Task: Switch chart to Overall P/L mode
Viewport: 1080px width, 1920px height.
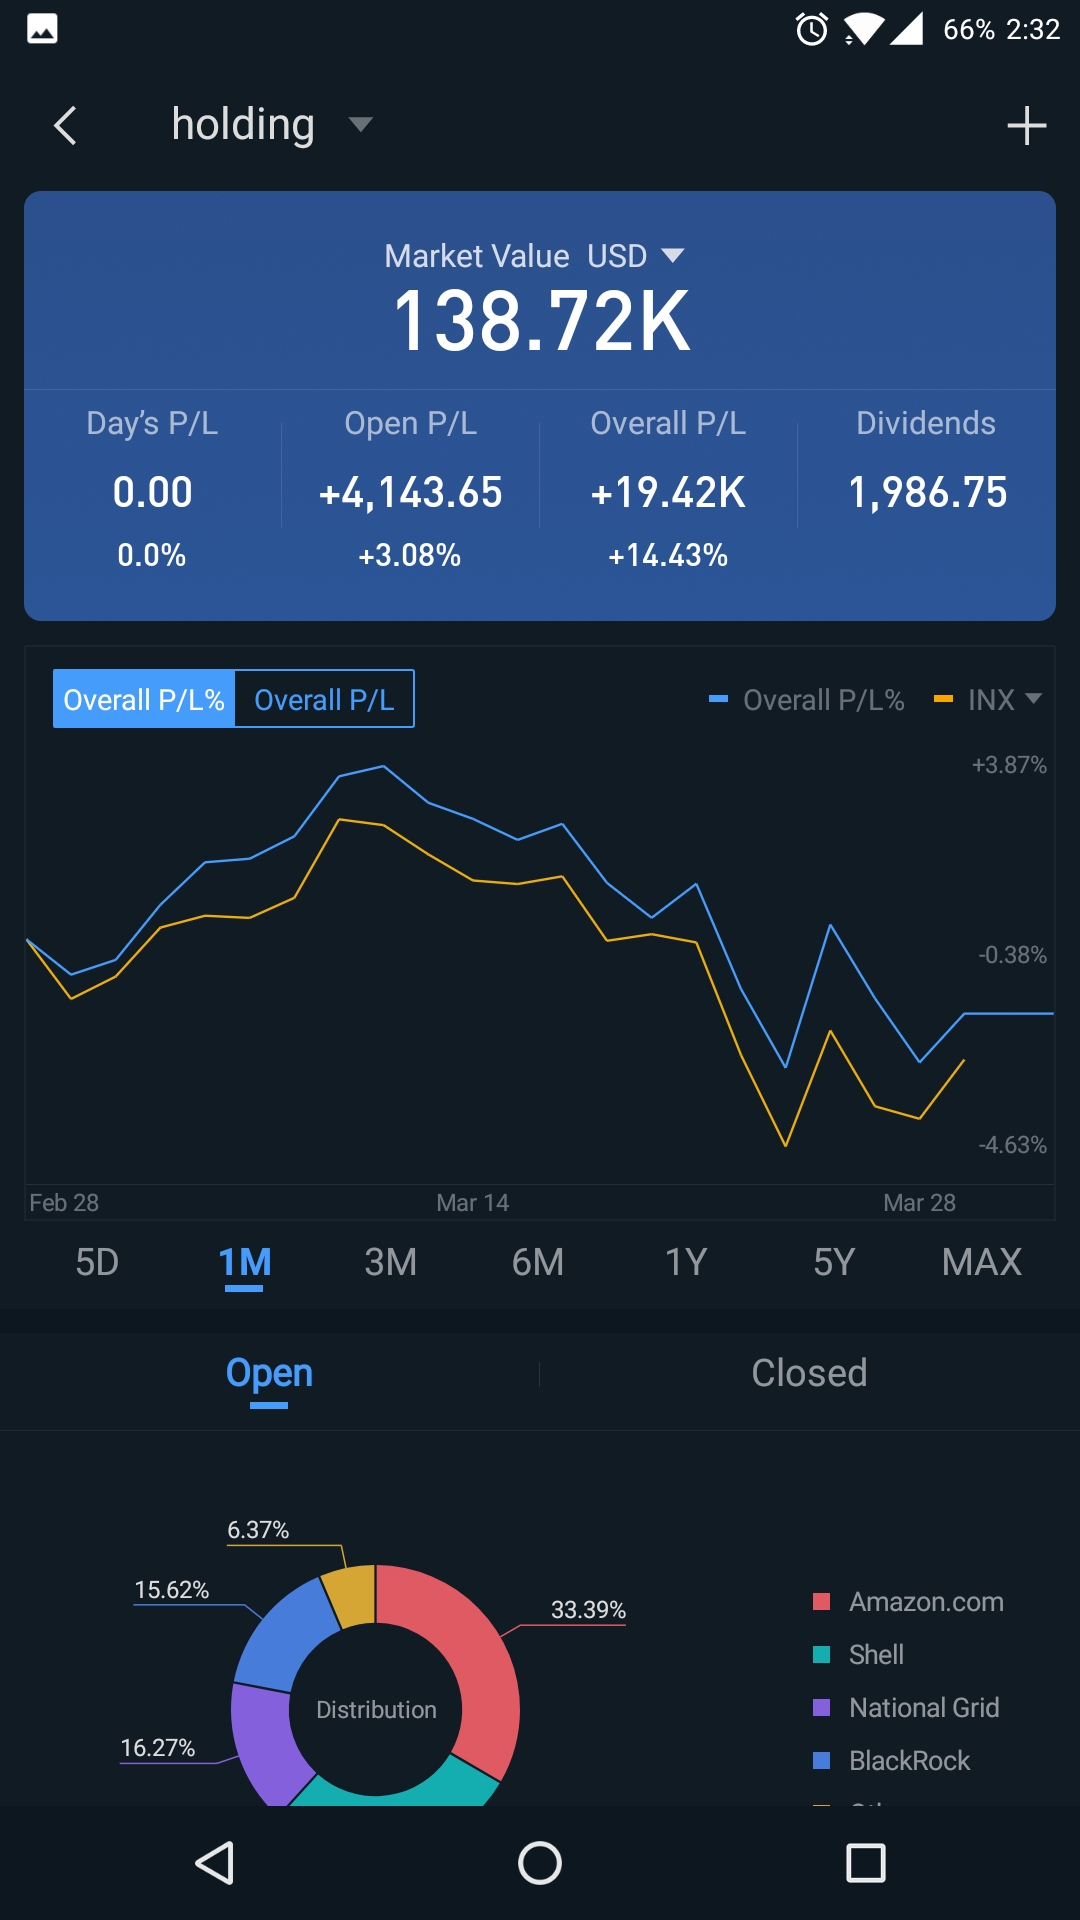Action: click(324, 699)
